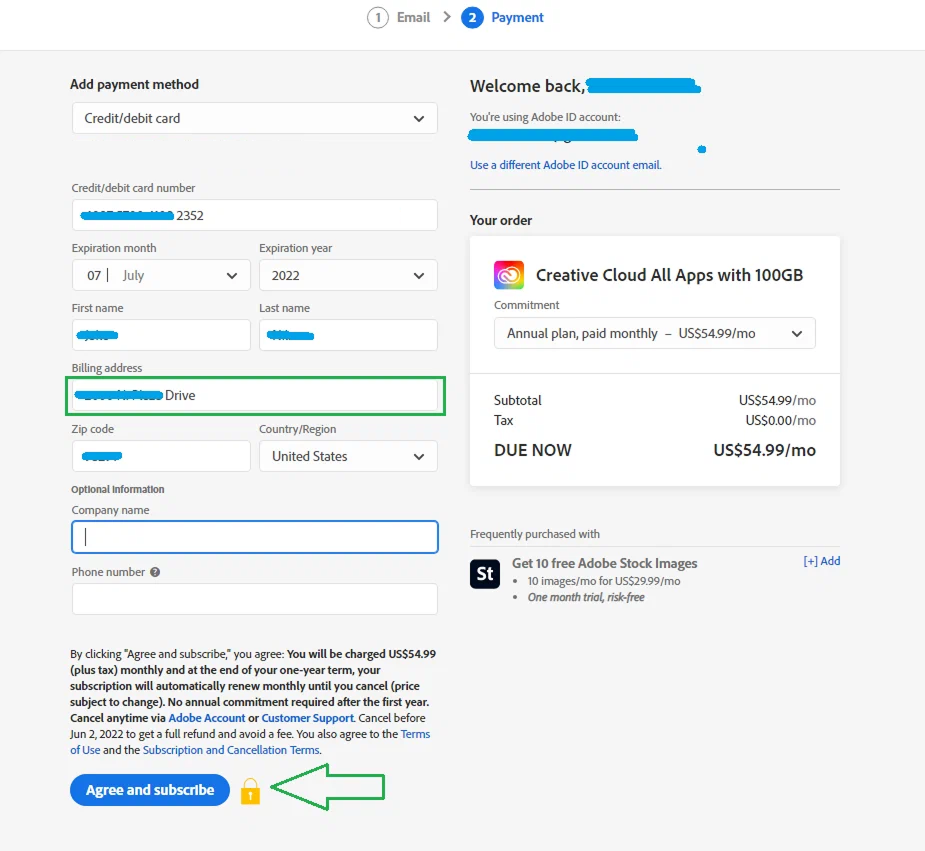Add Adobe Stock images with [+] Add
The image size is (925, 851).
tap(822, 561)
